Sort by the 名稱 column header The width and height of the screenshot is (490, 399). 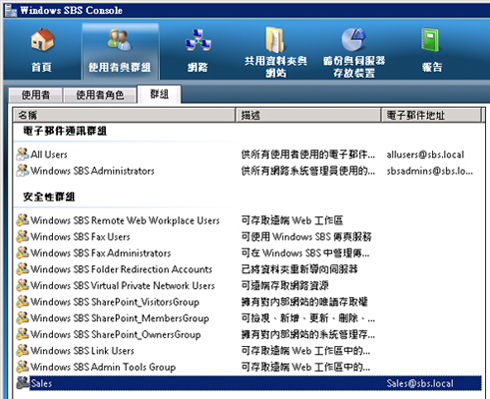click(x=124, y=115)
